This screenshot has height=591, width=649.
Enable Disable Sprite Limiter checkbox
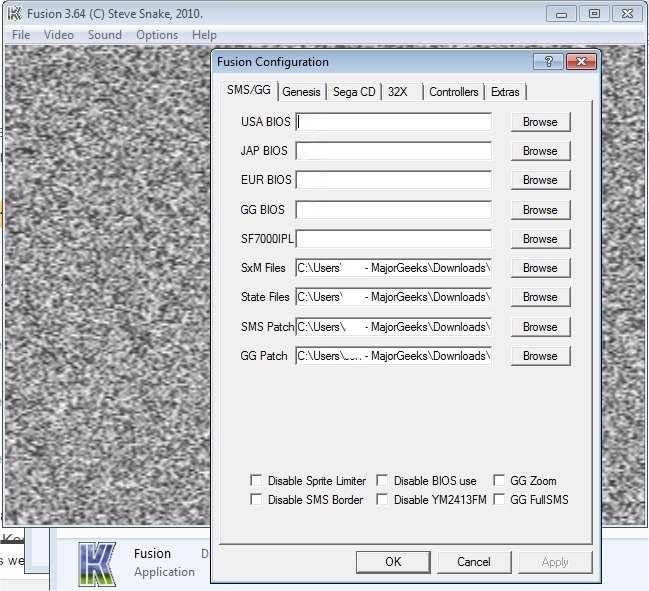pos(256,480)
